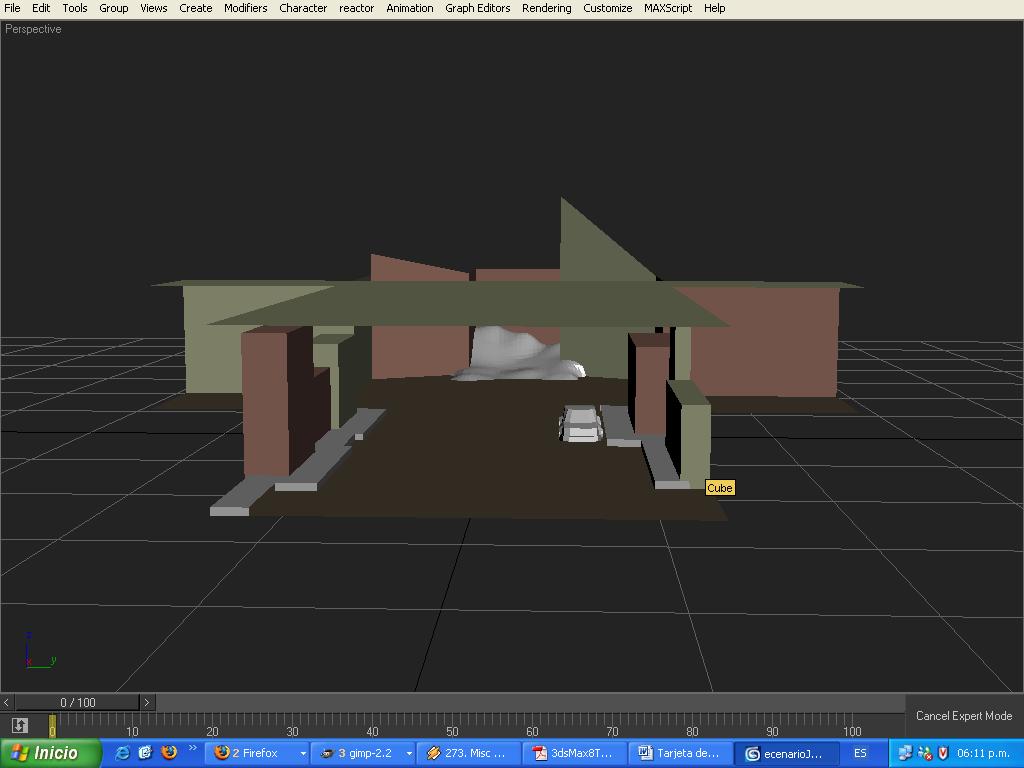Screen dimensions: 1024x768
Task: Expand Firefox taskbar group dropdown arrow
Action: (x=303, y=754)
